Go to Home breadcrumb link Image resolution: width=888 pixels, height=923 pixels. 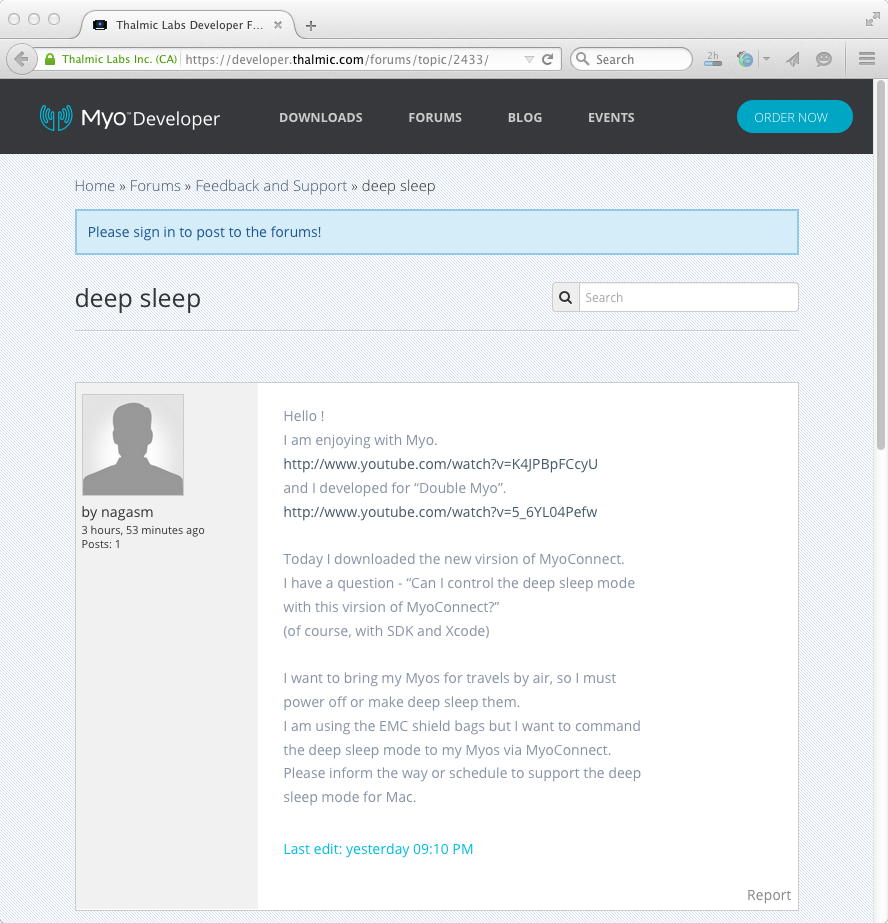95,186
